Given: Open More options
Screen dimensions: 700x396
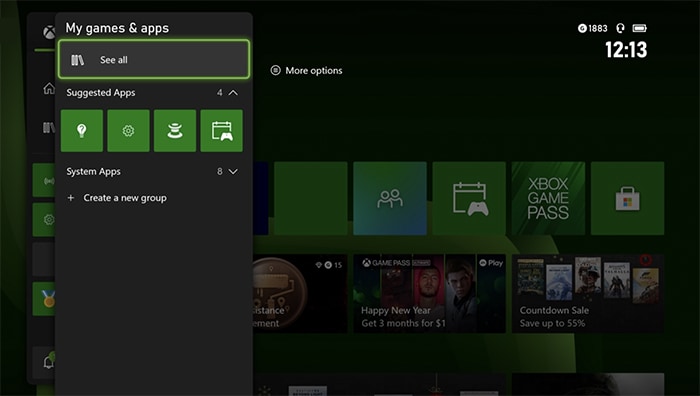Looking at the screenshot, I should coord(307,71).
